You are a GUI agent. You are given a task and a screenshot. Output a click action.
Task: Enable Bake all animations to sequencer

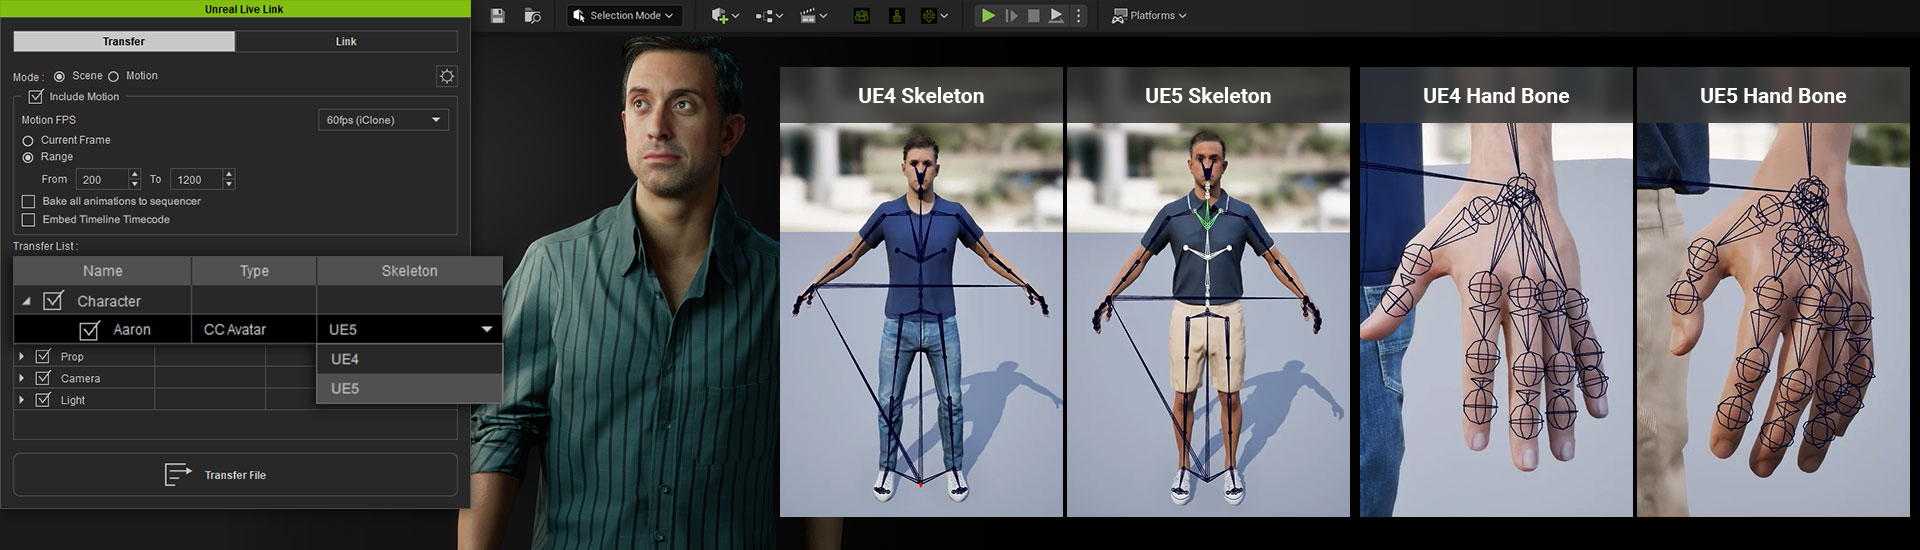[x=28, y=201]
